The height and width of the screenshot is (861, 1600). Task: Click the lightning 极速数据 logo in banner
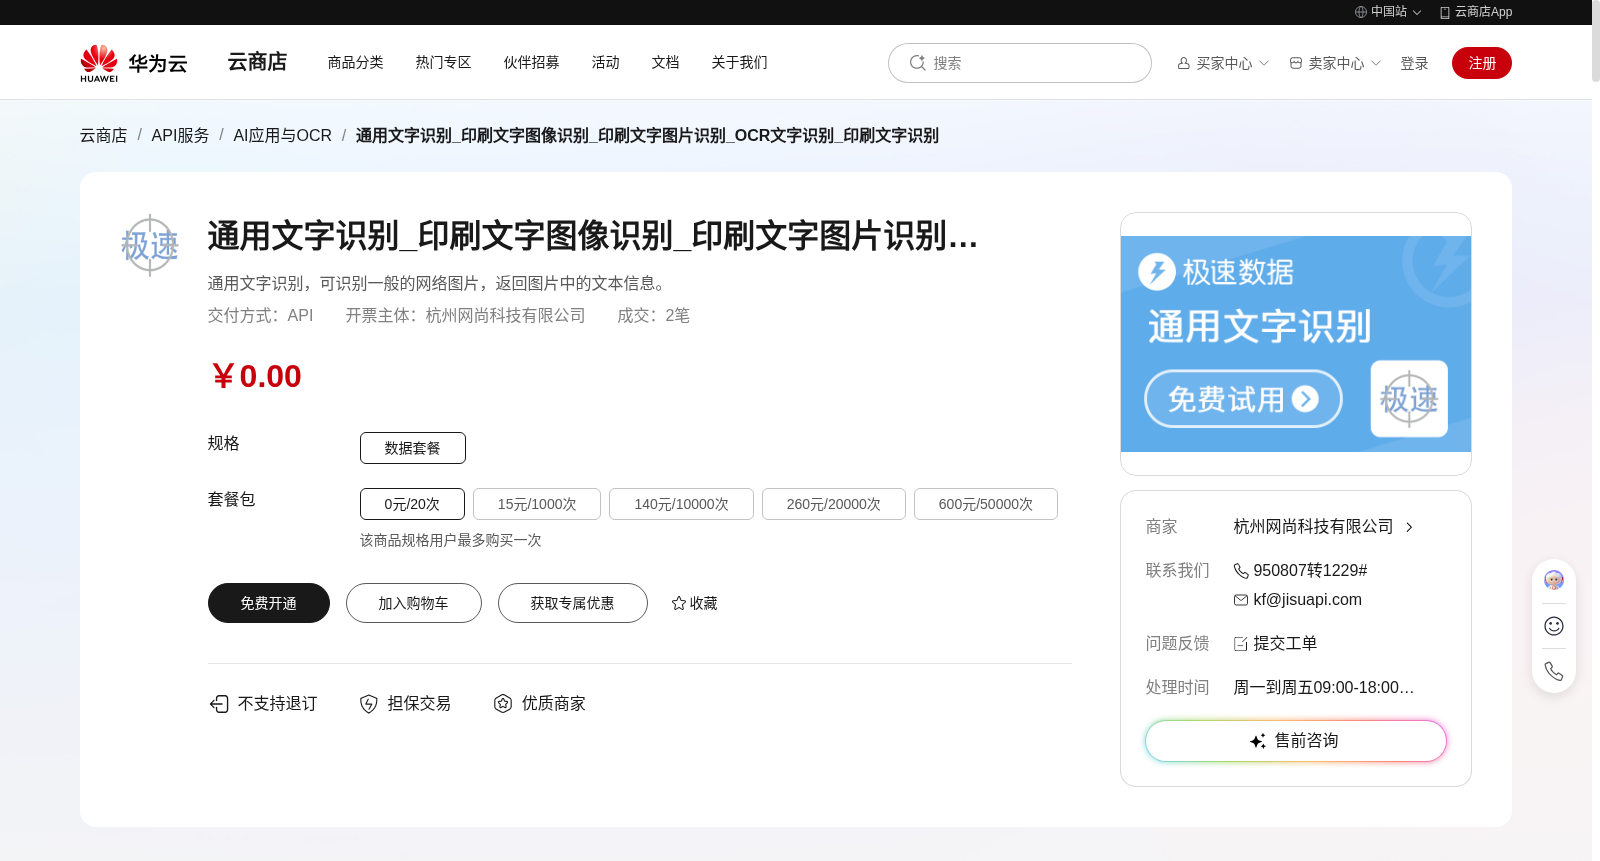1157,271
